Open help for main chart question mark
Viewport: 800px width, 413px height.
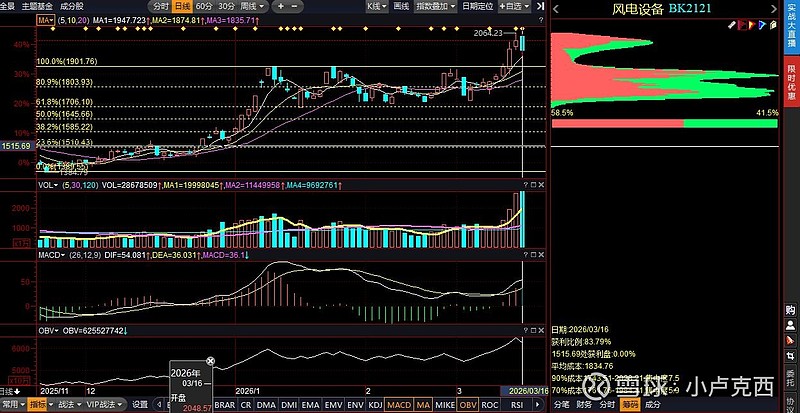[x=541, y=20]
